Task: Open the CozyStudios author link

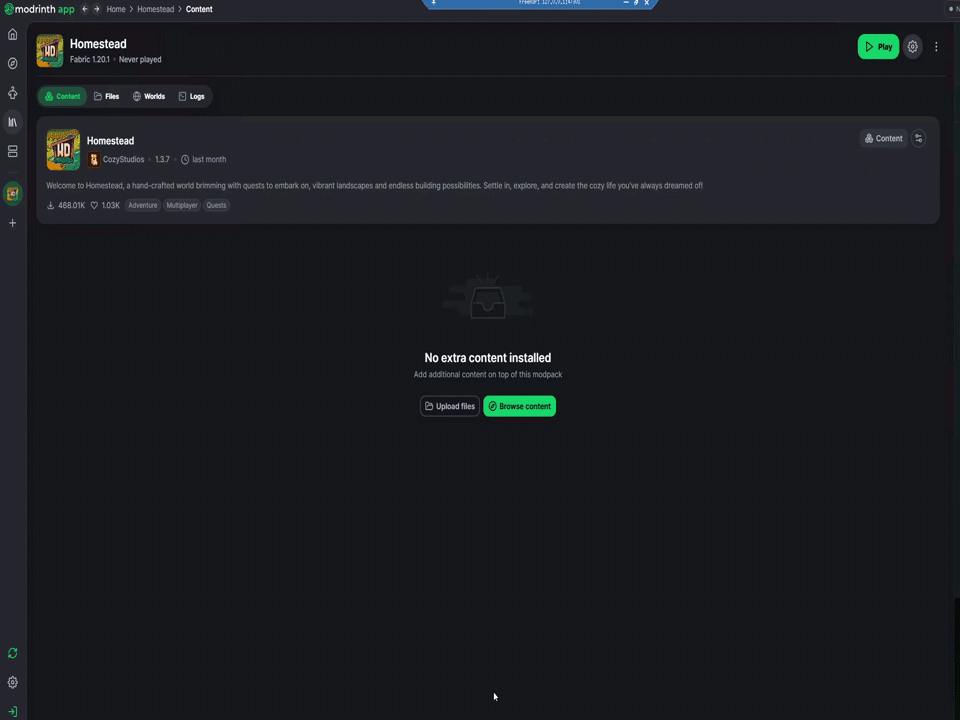Action: pyautogui.click(x=123, y=159)
